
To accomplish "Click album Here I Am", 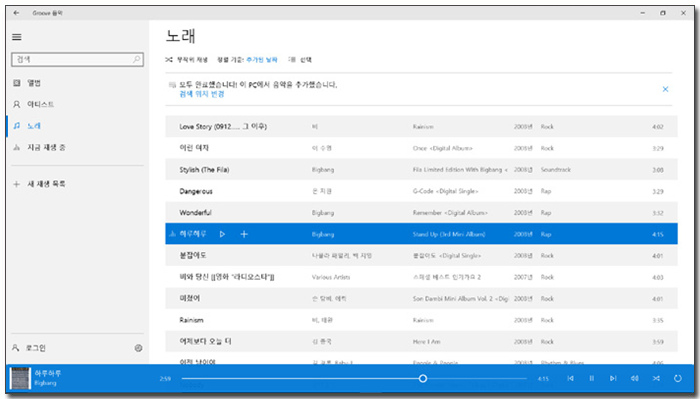I will click(426, 341).
